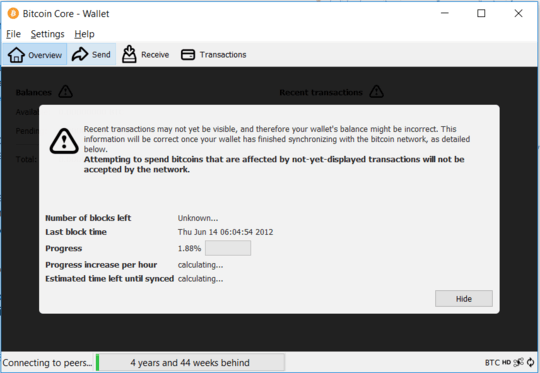
Task: Click the Send arrow icon
Action: [x=80, y=54]
